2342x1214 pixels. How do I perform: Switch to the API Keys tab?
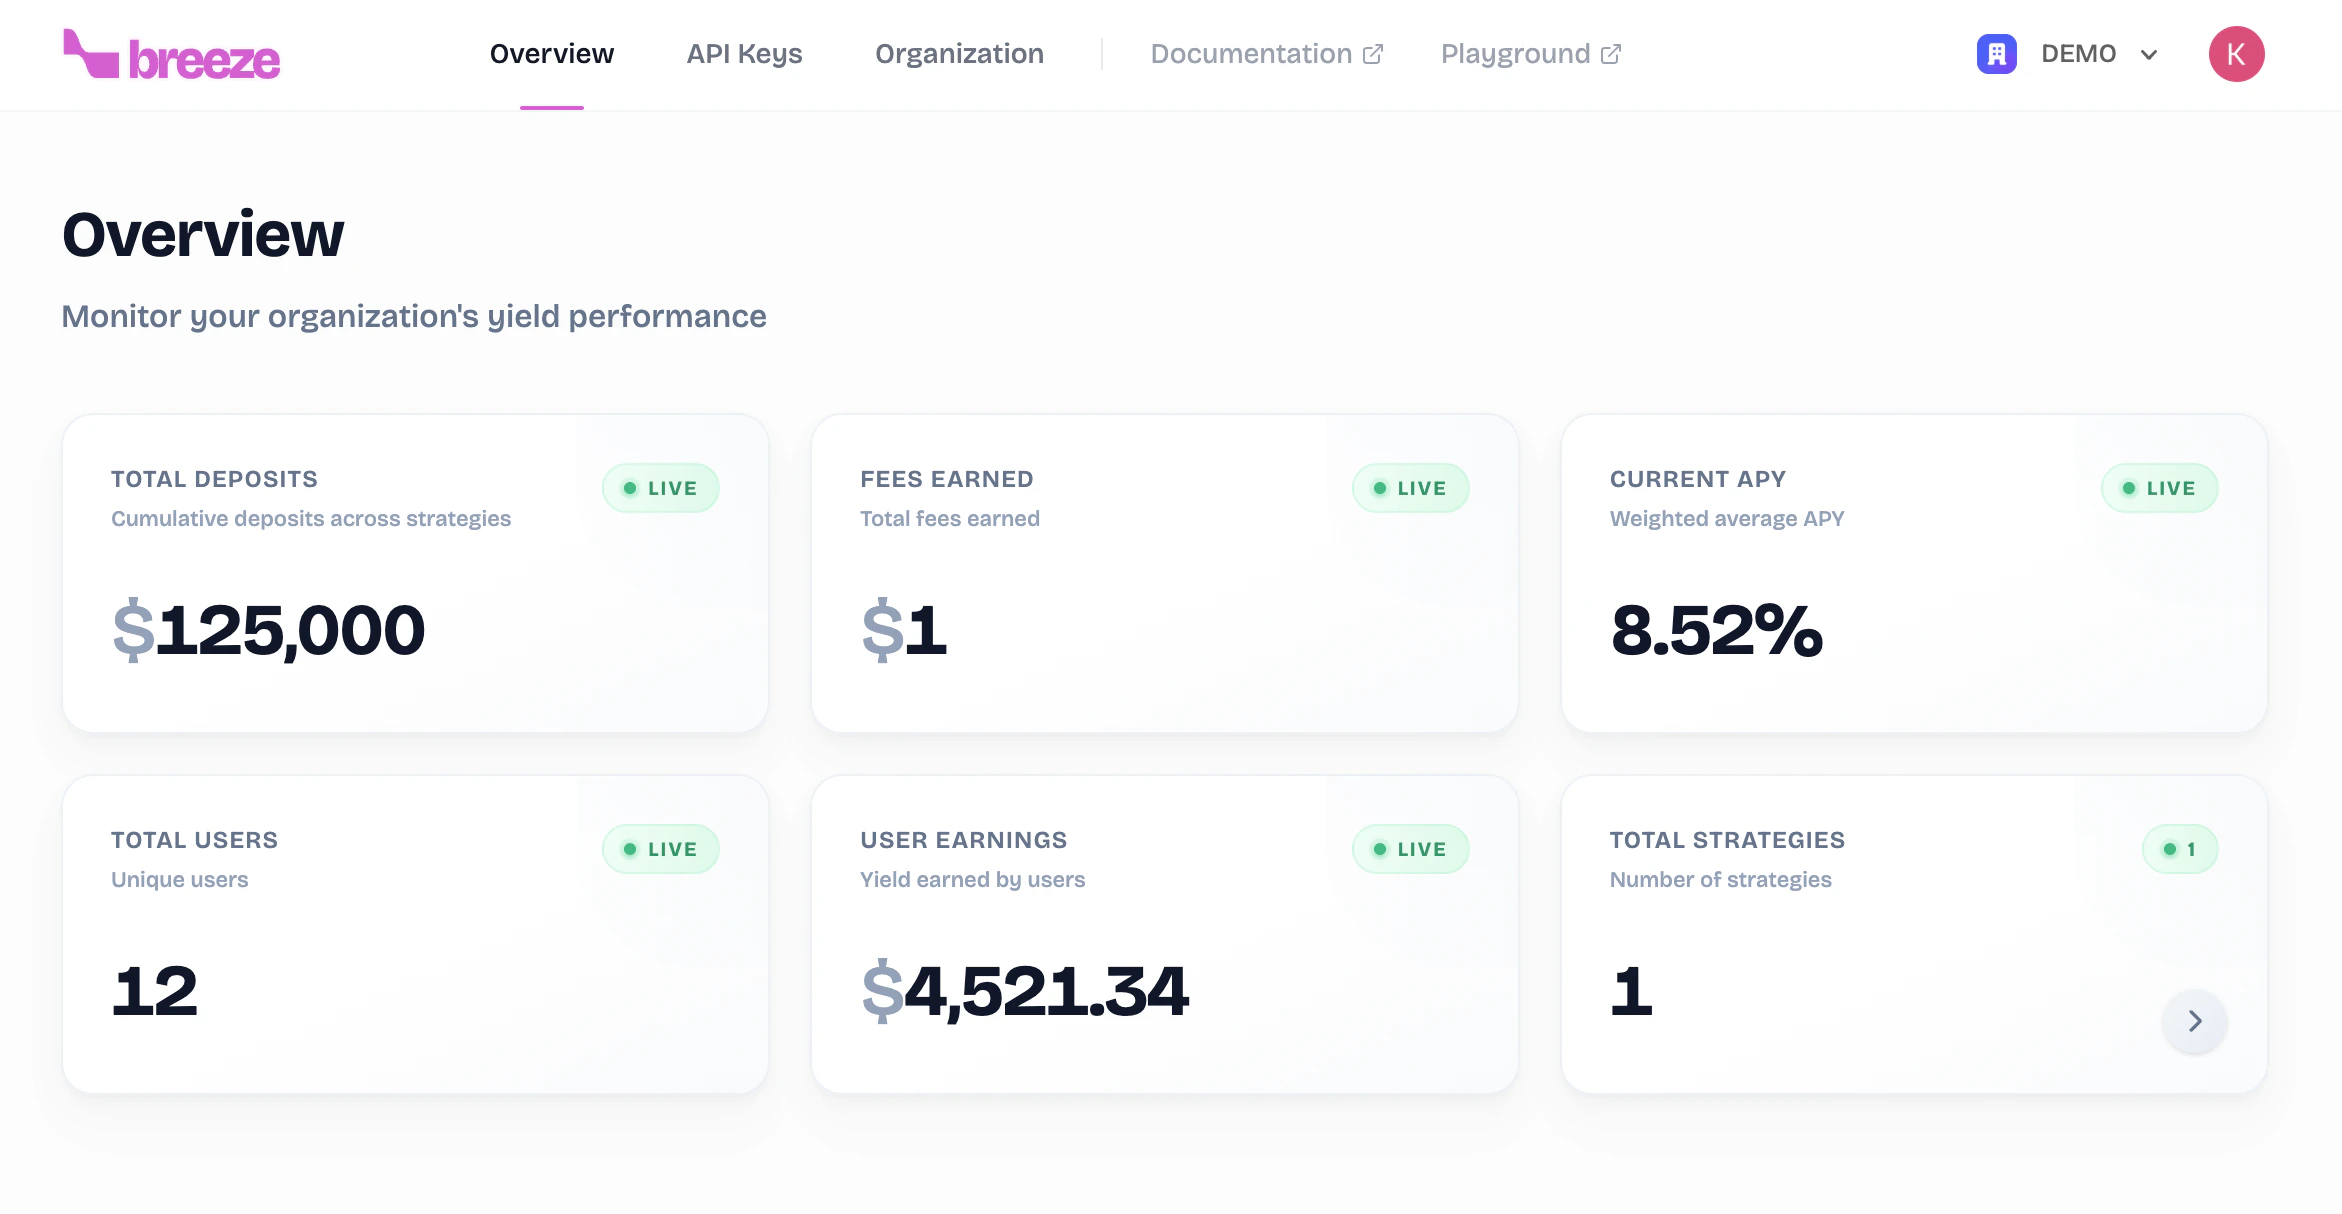coord(744,54)
